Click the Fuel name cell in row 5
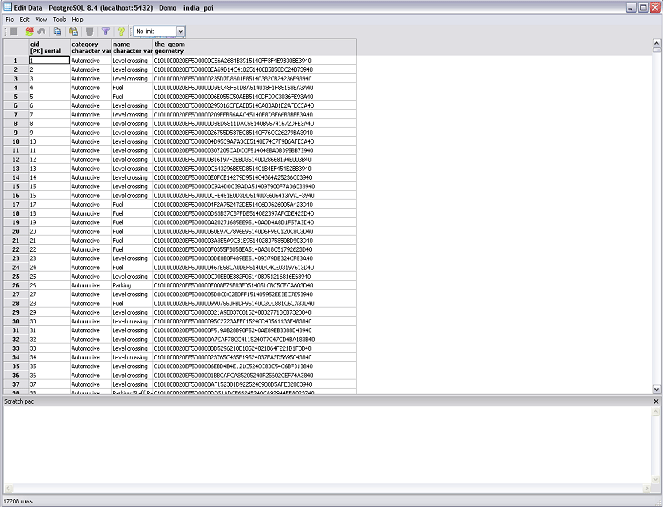This screenshot has width=663, height=507. 132,96
